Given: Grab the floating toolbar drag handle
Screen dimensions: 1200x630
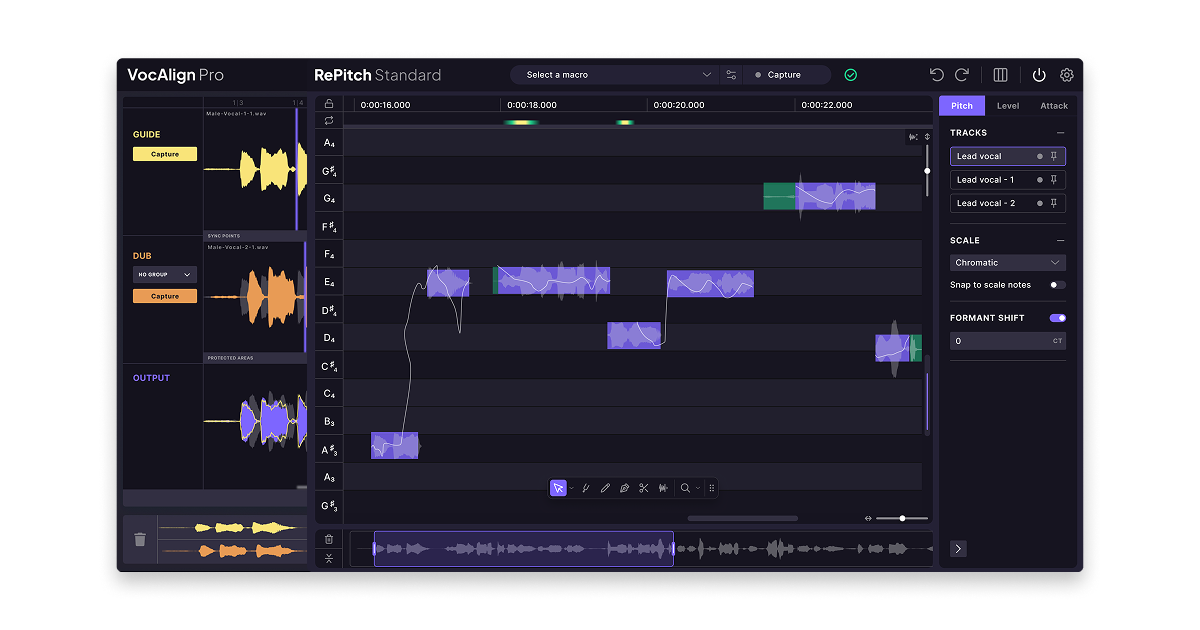Looking at the screenshot, I should coord(711,488).
